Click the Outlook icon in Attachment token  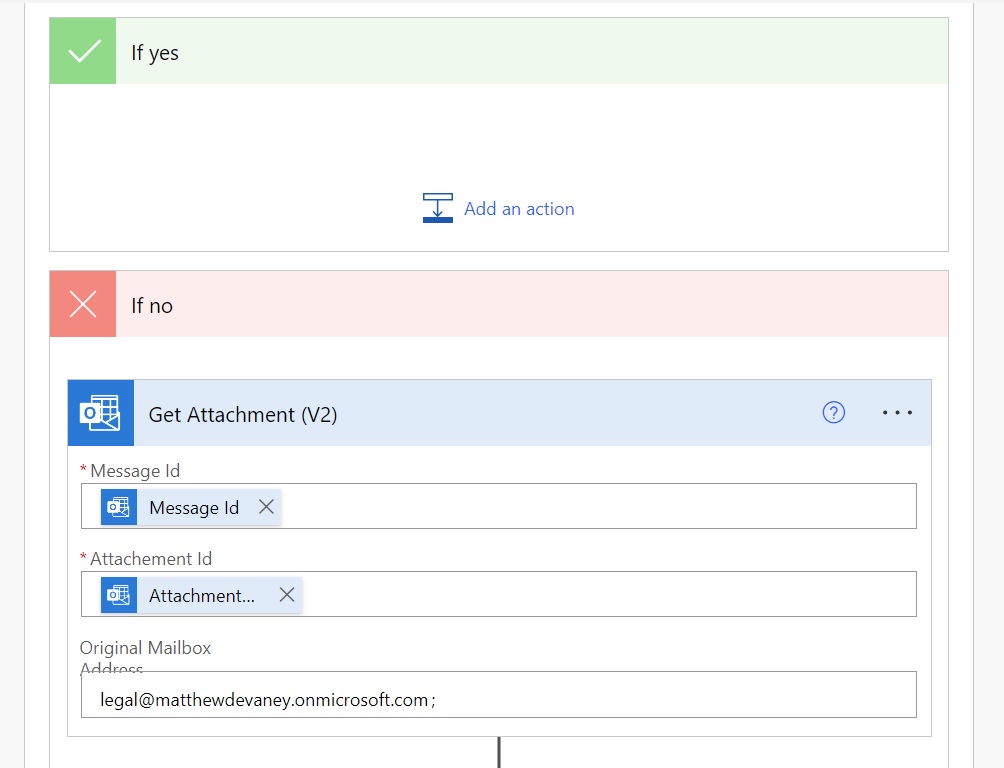coord(118,595)
